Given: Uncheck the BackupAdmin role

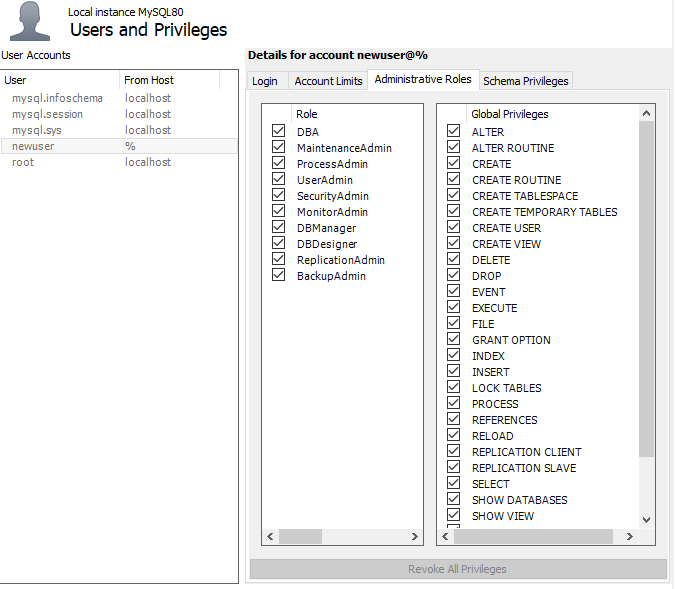Looking at the screenshot, I should (278, 275).
